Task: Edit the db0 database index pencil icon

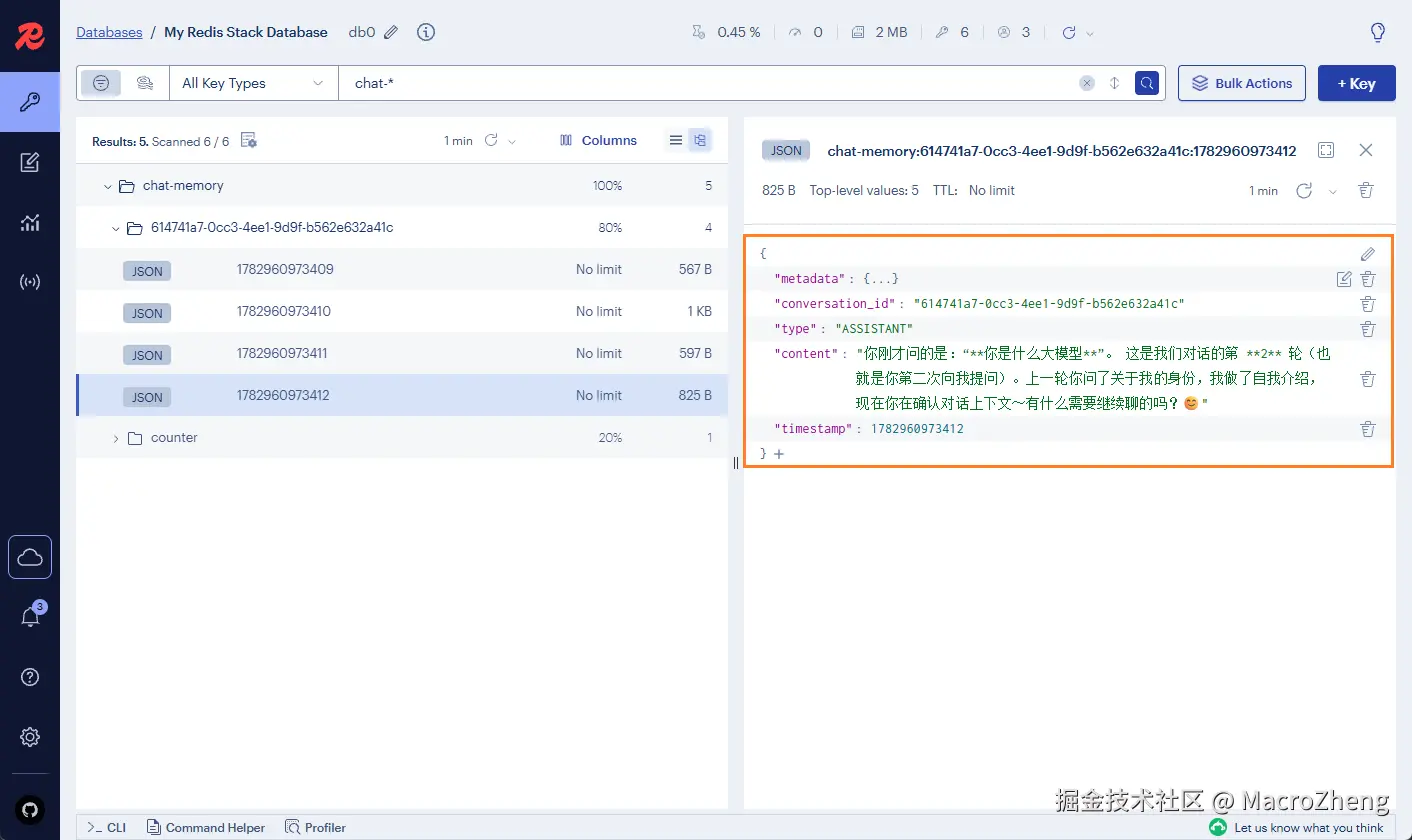Action: click(x=391, y=32)
